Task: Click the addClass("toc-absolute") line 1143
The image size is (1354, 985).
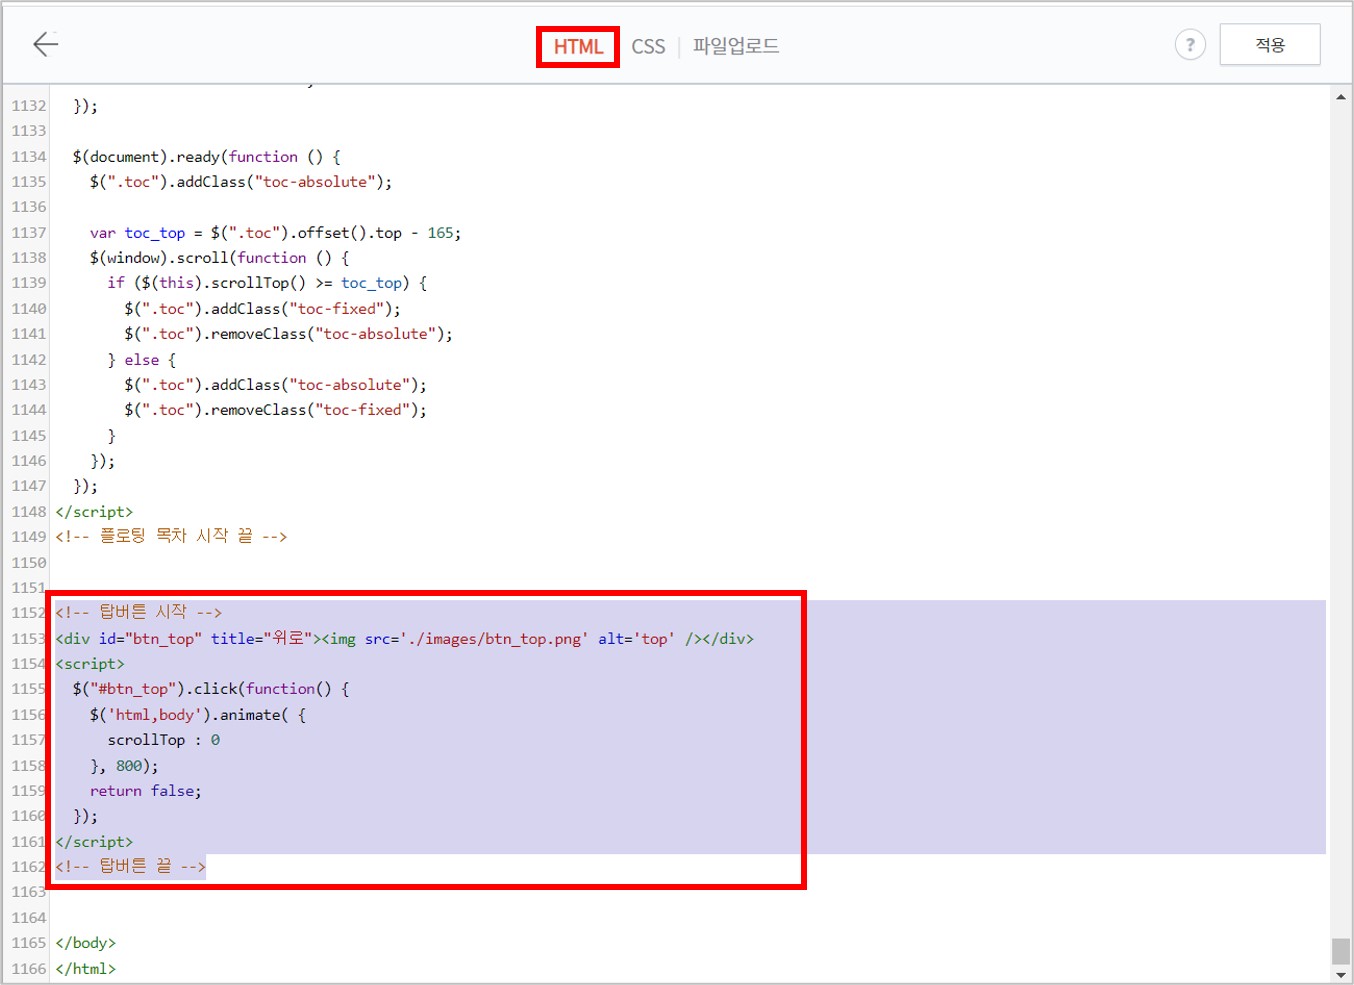Action: click(x=276, y=385)
